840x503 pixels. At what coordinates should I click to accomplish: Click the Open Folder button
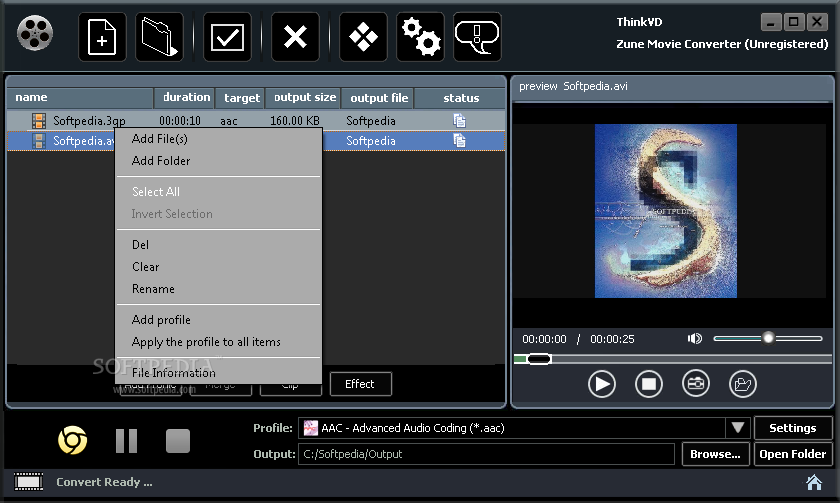point(793,454)
